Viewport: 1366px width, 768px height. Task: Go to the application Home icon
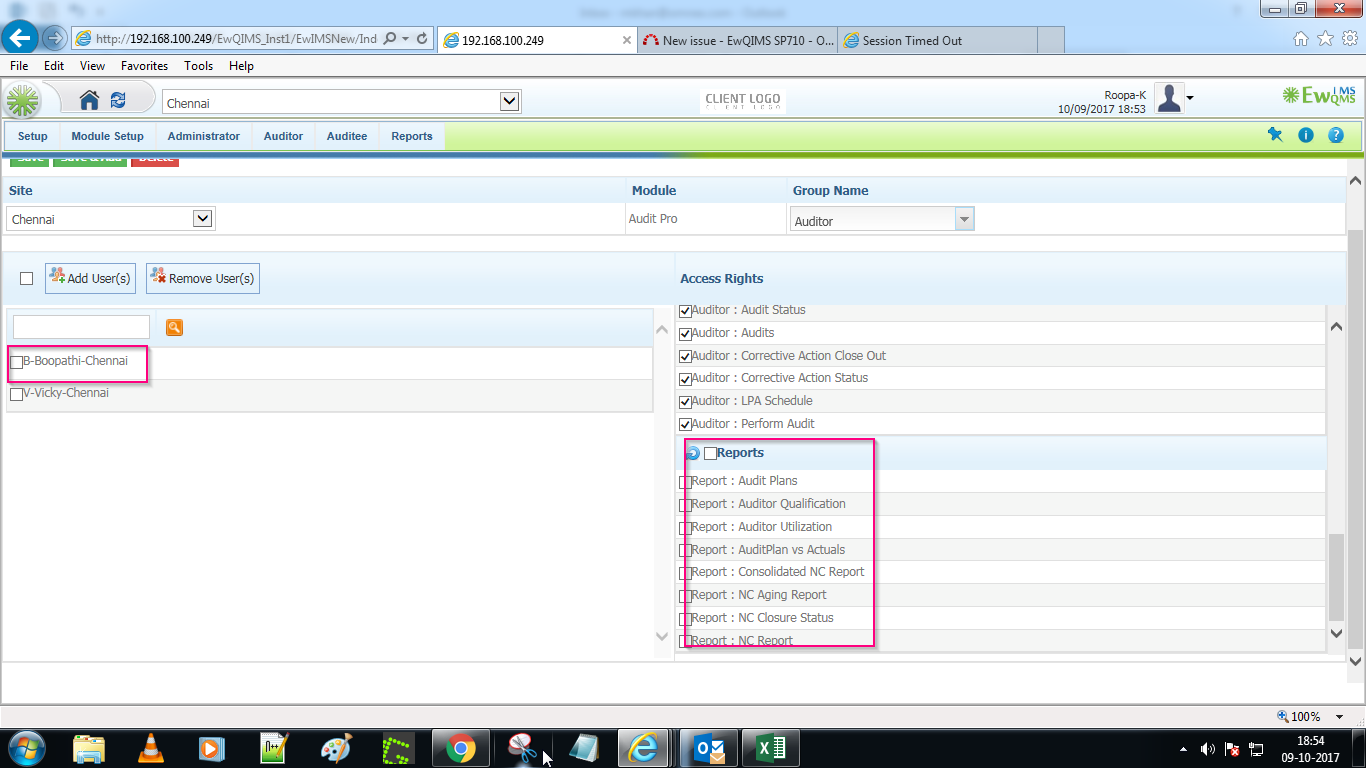89,100
